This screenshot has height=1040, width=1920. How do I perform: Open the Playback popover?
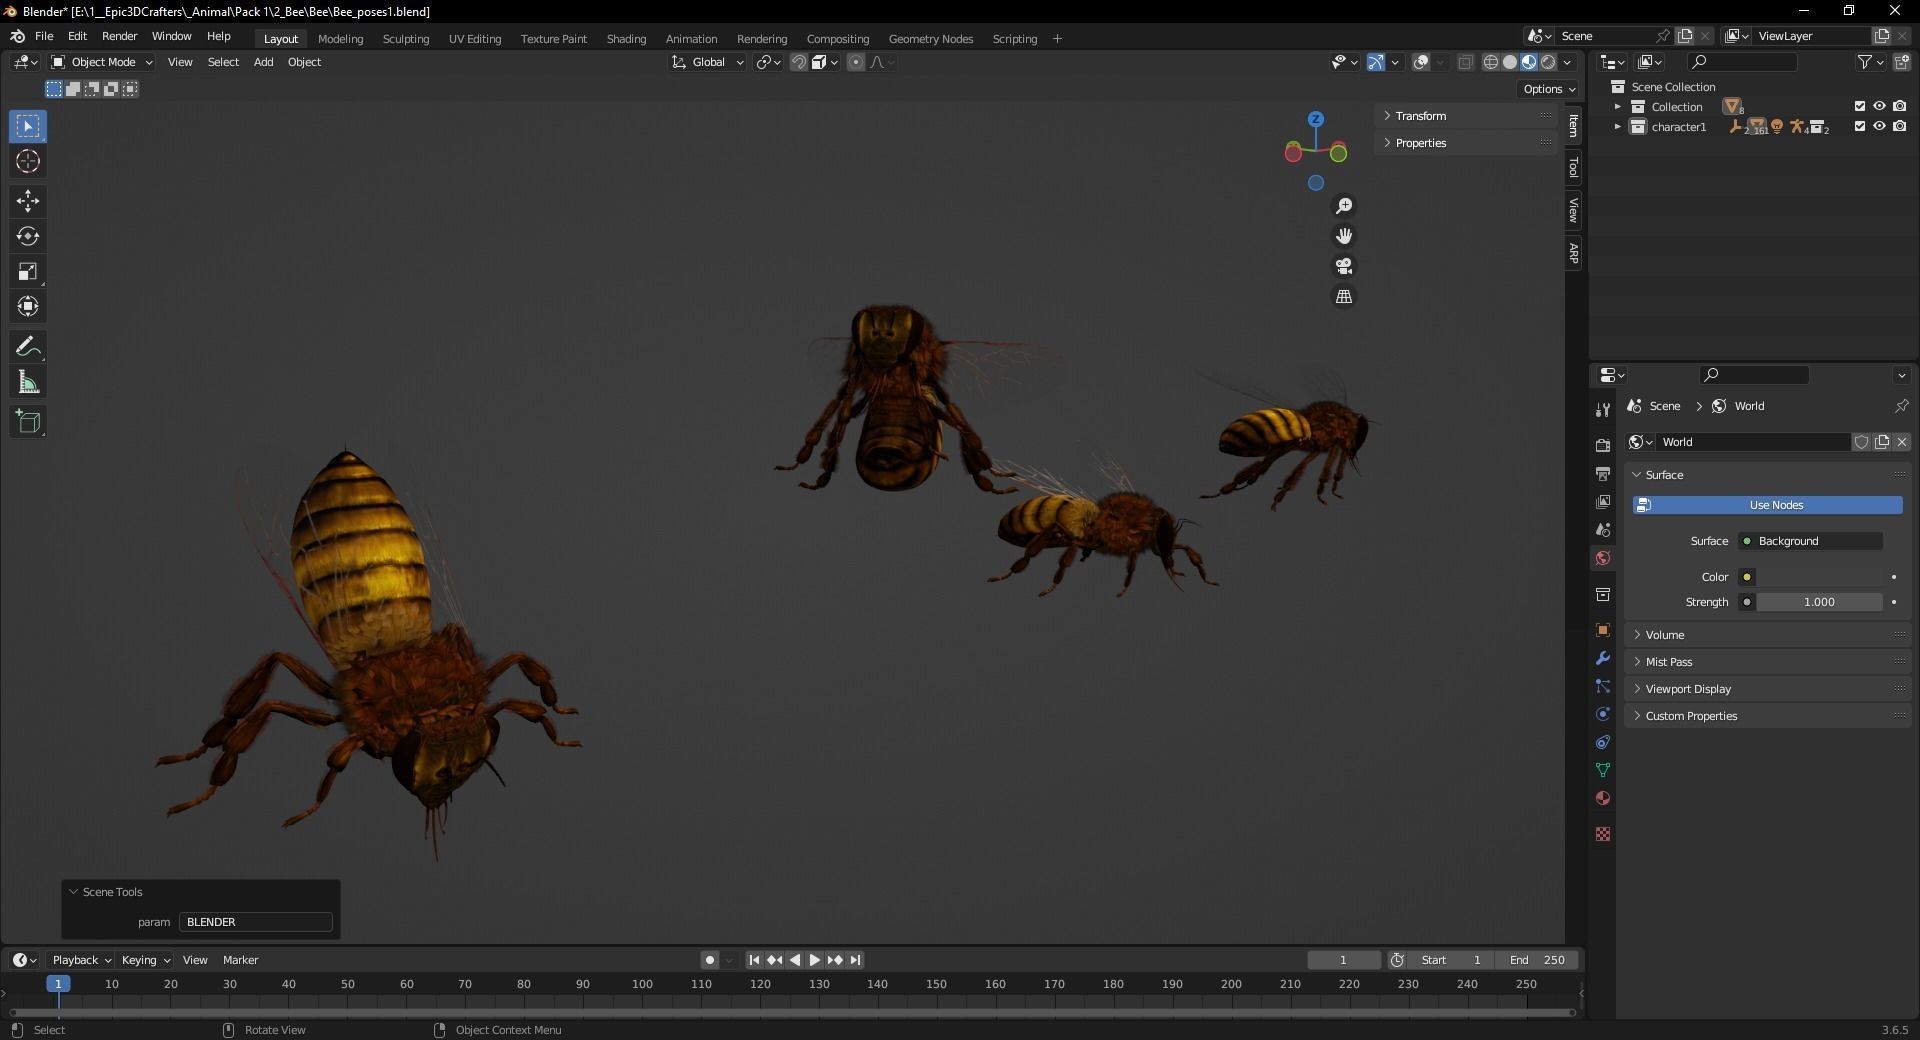pos(81,960)
